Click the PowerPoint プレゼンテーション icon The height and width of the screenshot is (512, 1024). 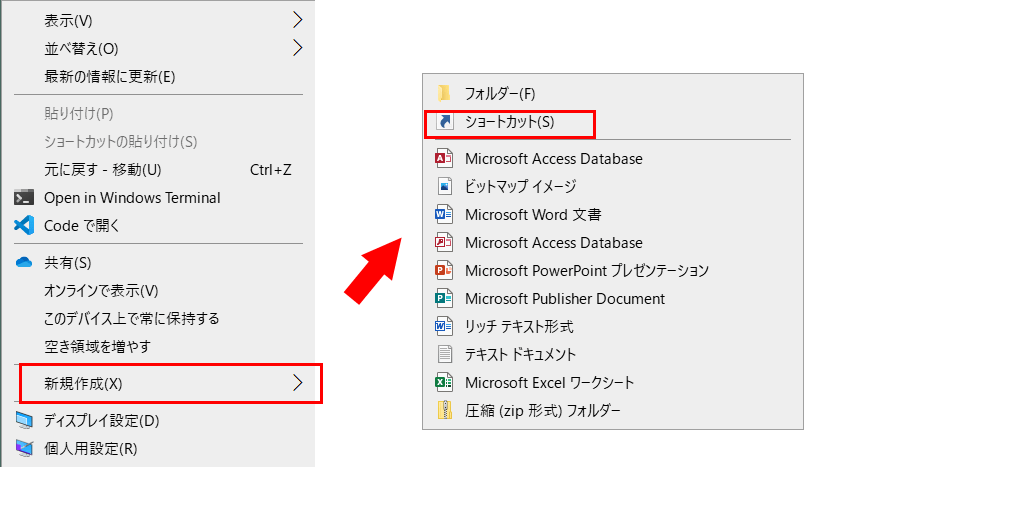tap(444, 270)
